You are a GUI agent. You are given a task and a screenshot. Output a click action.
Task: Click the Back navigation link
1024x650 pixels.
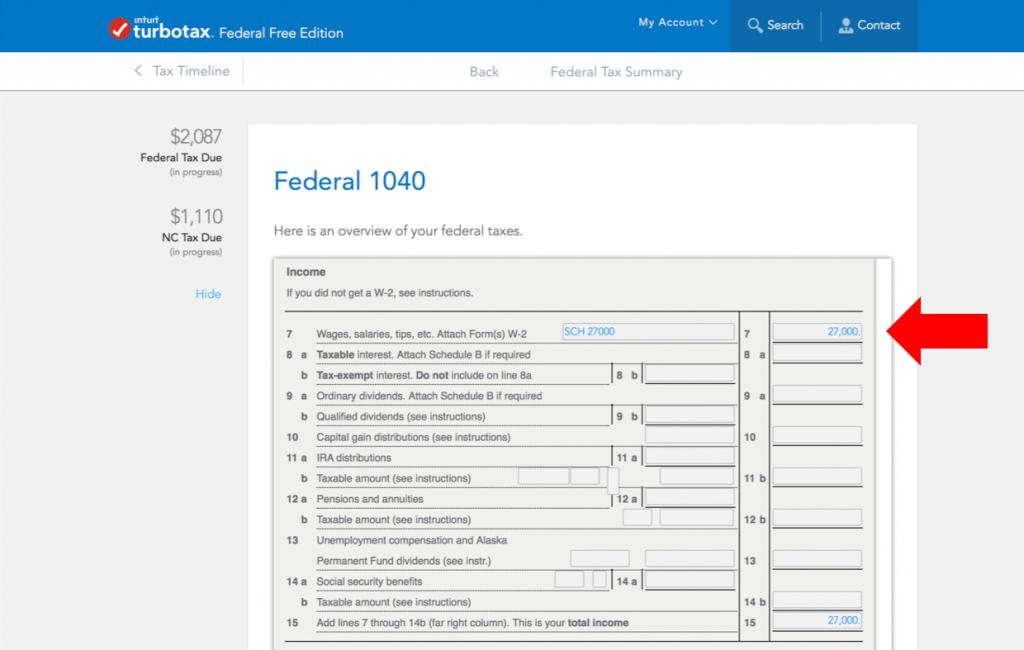click(x=483, y=71)
